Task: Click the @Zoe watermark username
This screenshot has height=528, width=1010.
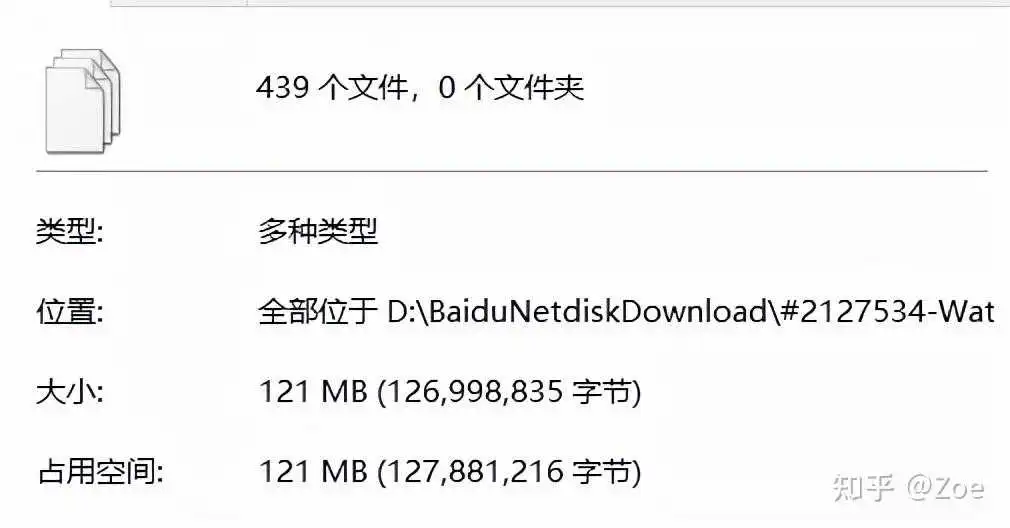Action: (x=946, y=488)
